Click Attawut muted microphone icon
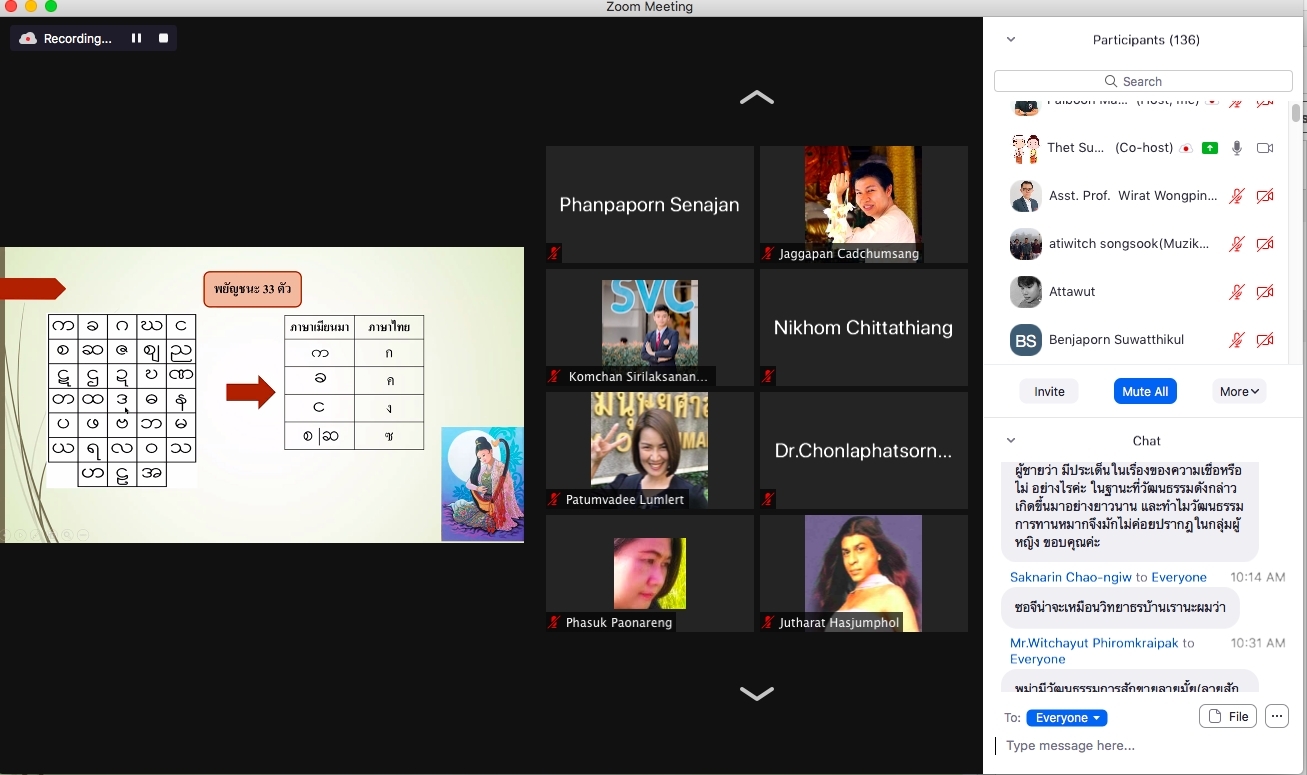Screen dimensions: 1307x775 click(1237, 292)
